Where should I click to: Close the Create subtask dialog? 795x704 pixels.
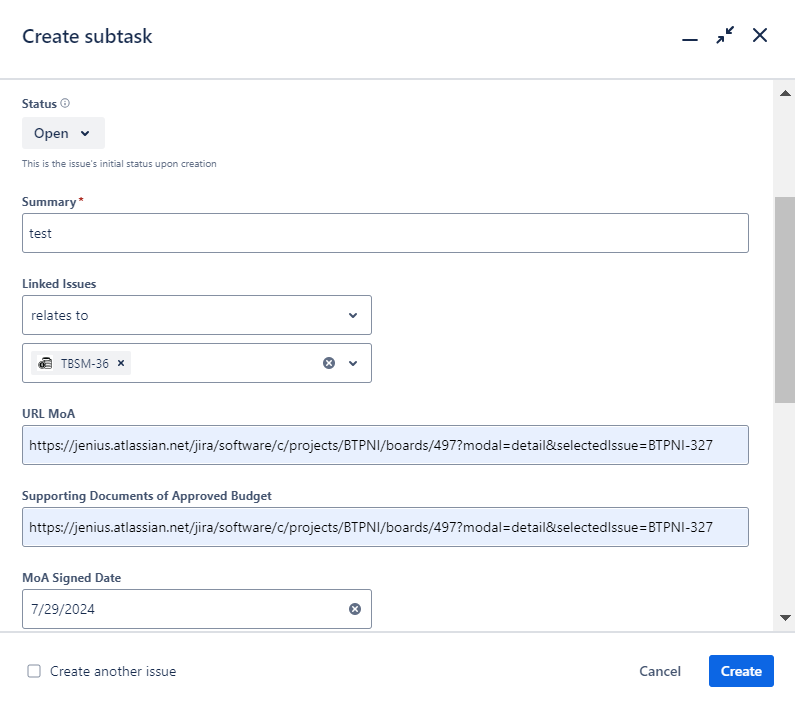click(760, 35)
